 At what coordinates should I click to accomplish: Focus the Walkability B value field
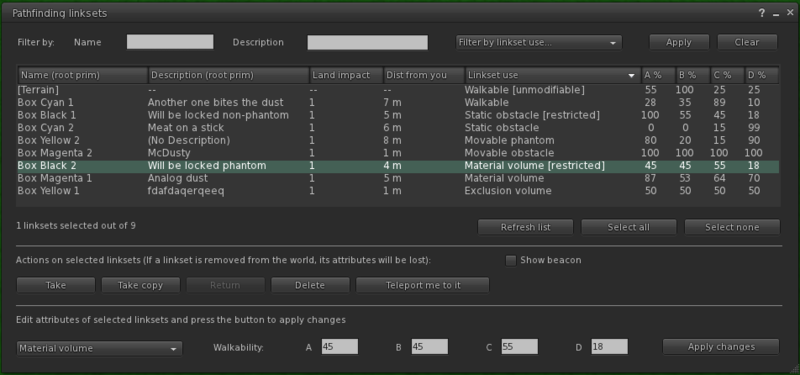tap(430, 347)
